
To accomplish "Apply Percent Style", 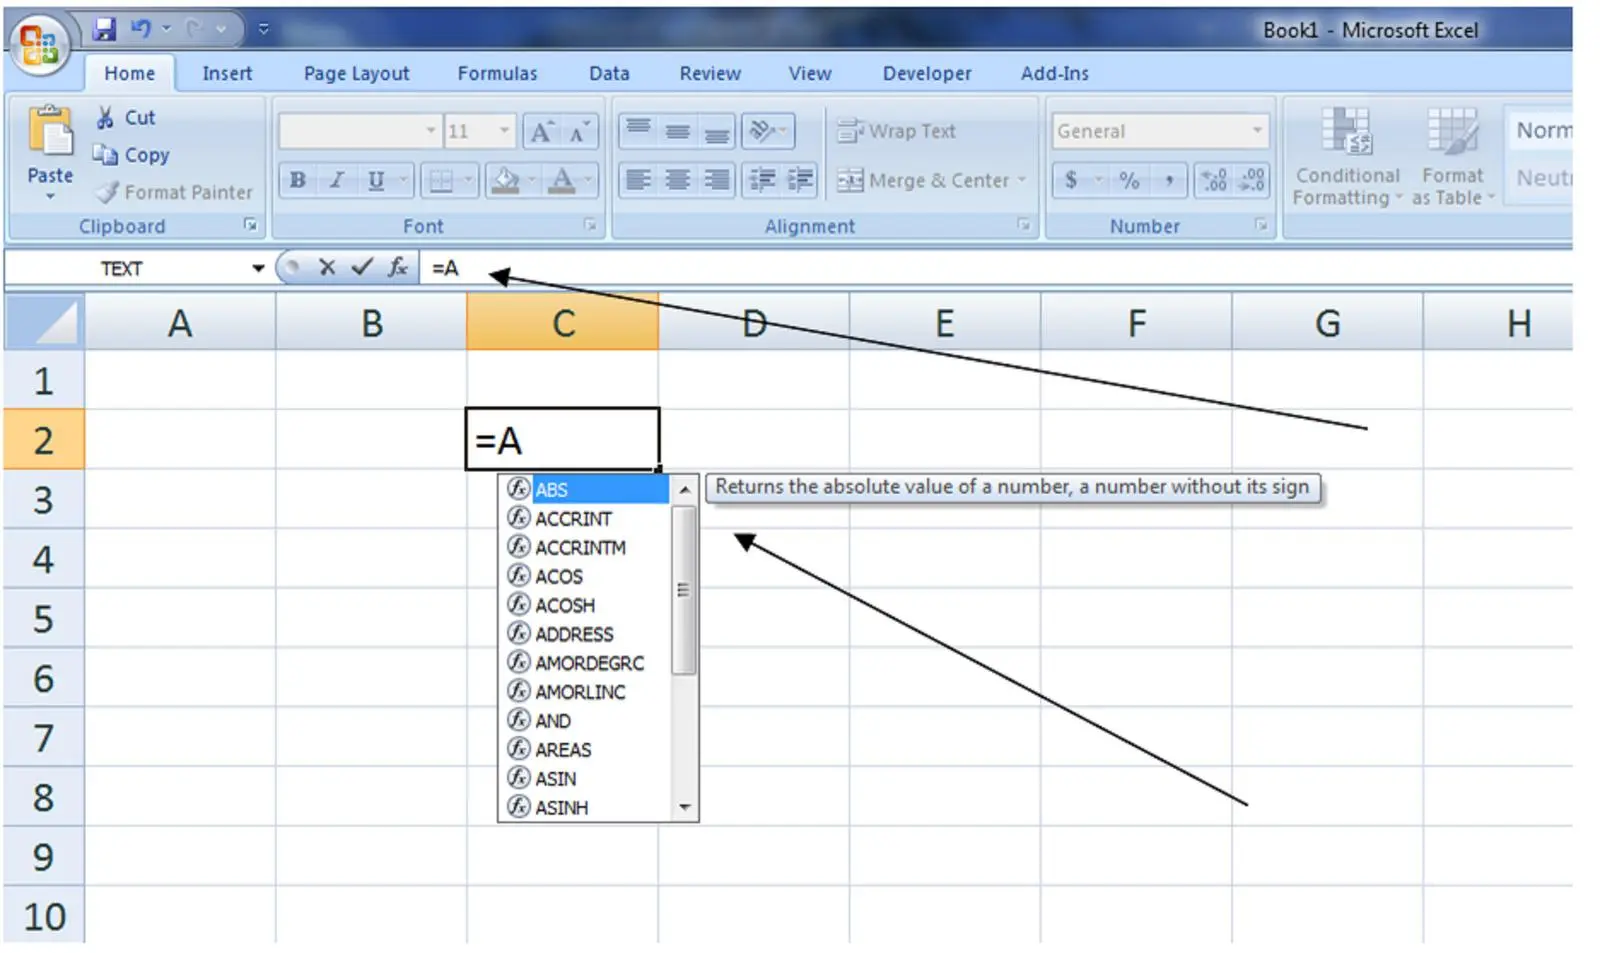I will [1129, 180].
